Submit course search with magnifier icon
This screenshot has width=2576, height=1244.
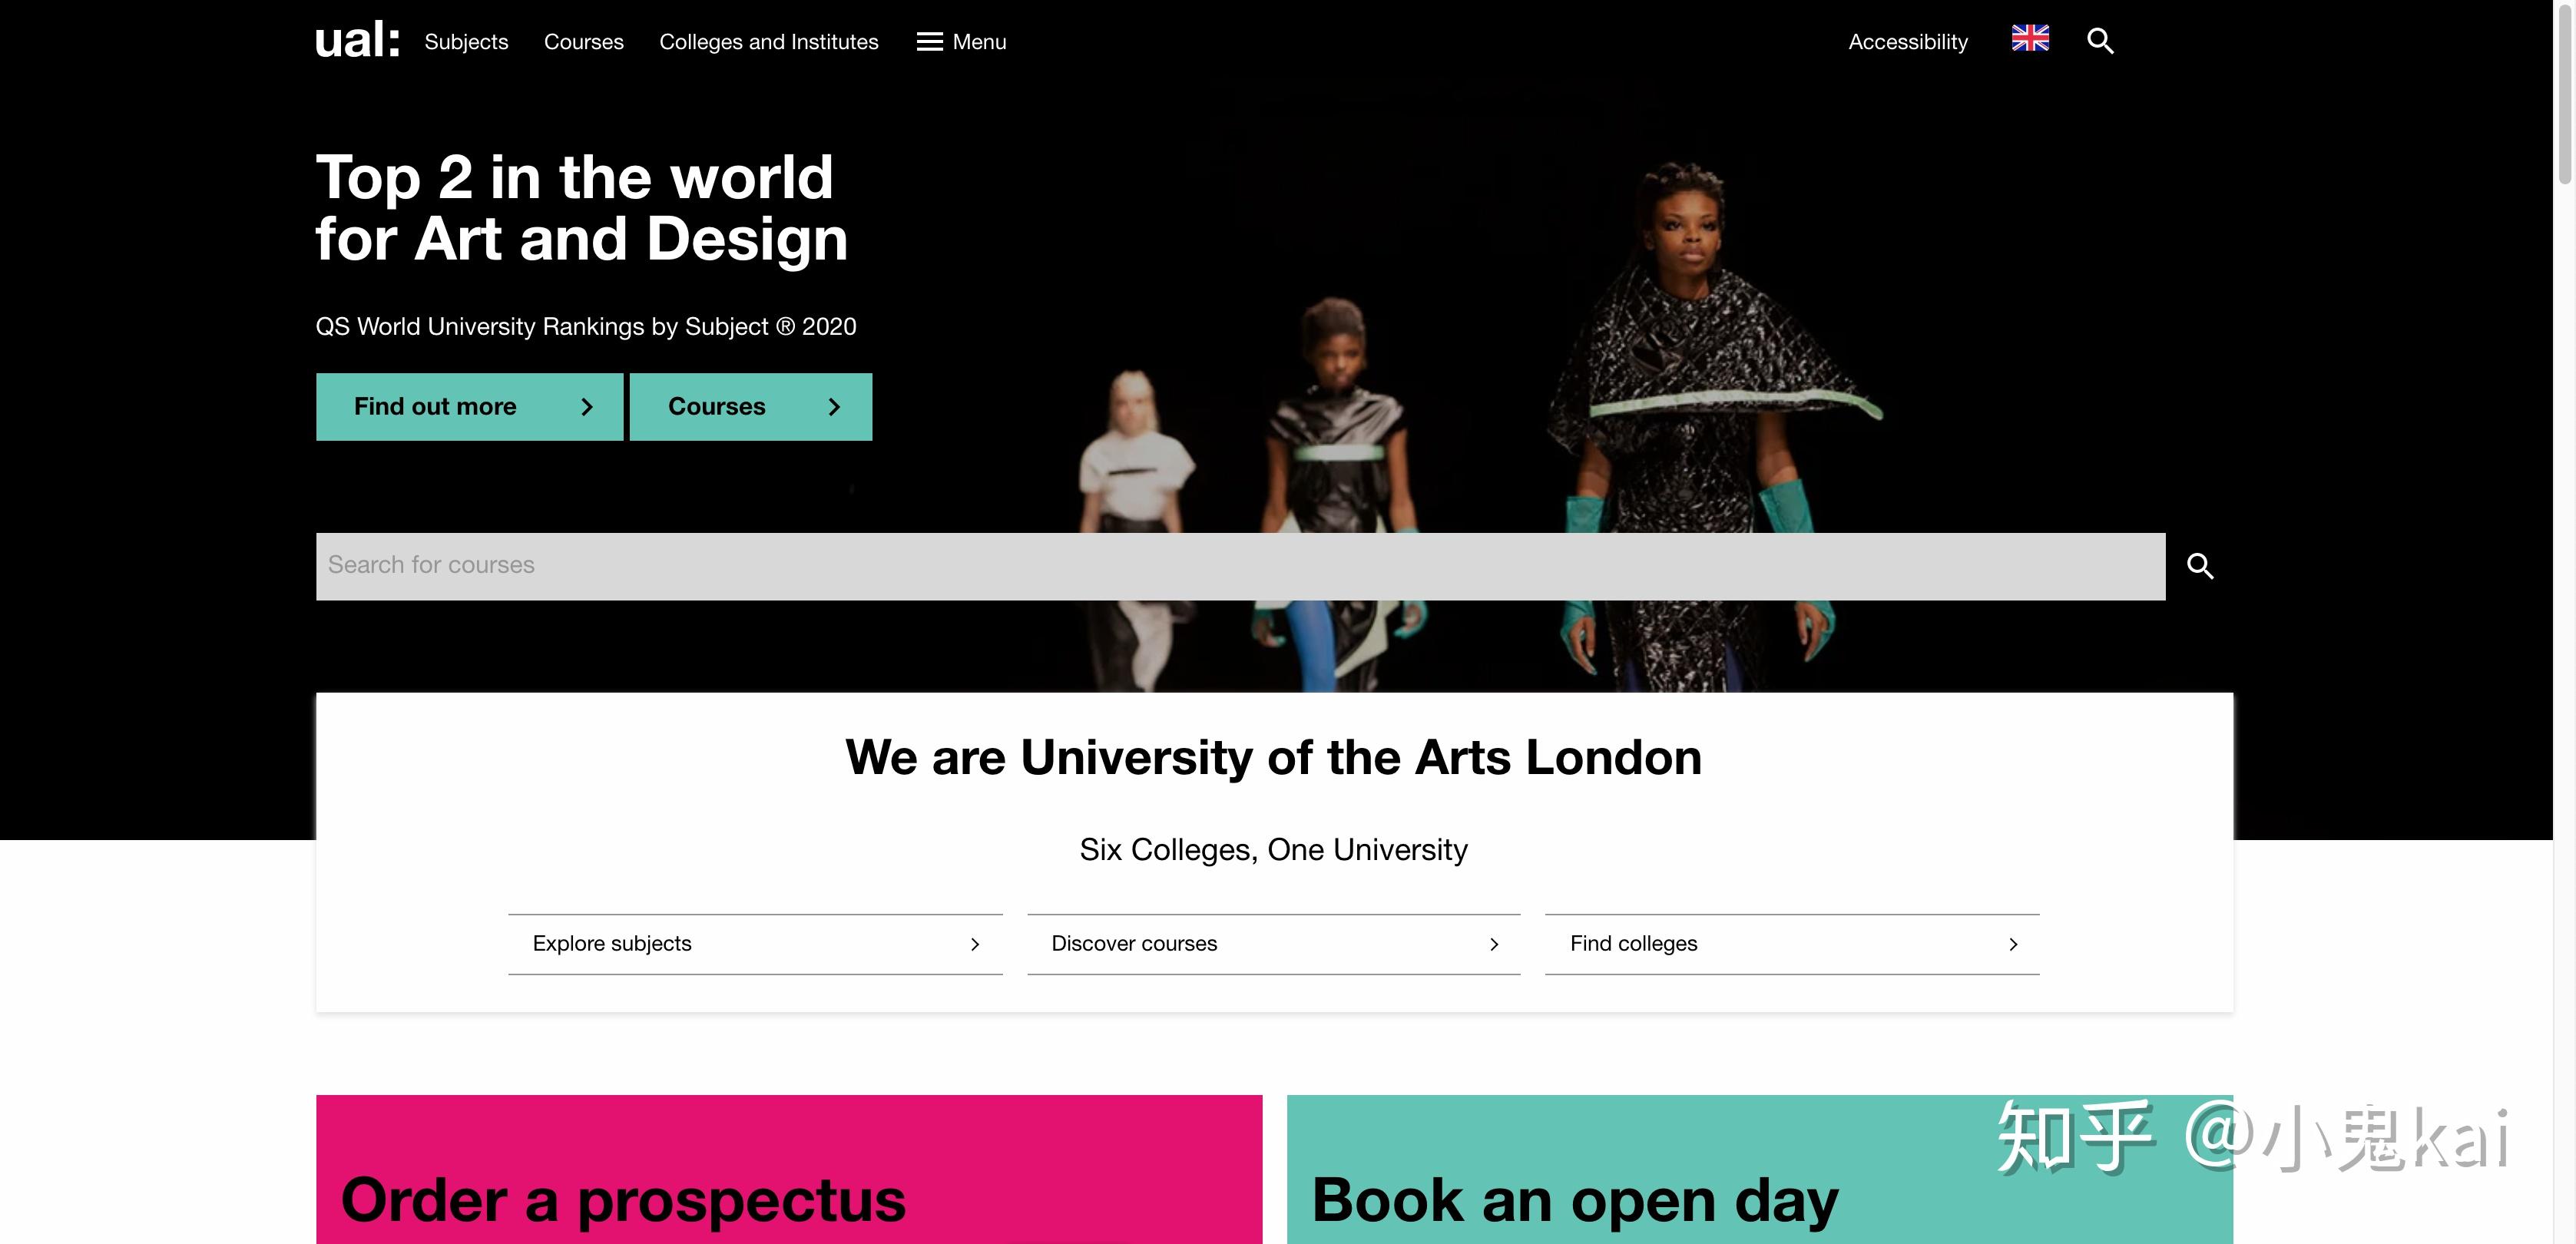(2200, 566)
